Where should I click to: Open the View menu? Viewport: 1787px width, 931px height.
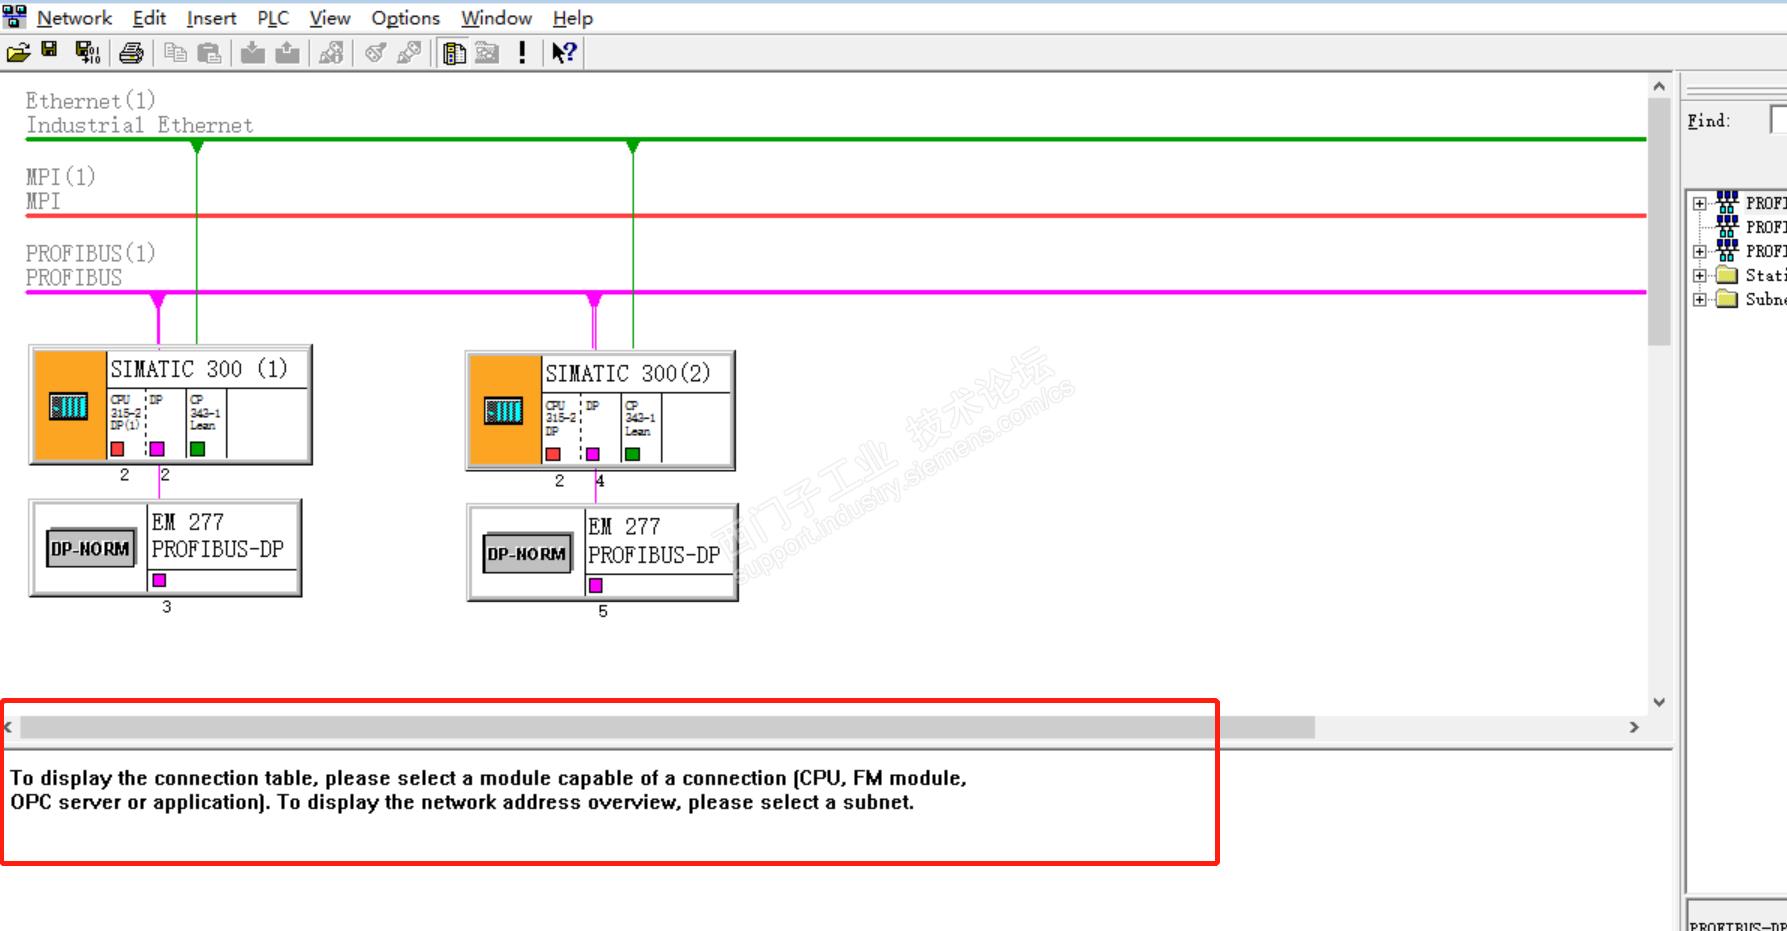click(x=330, y=18)
